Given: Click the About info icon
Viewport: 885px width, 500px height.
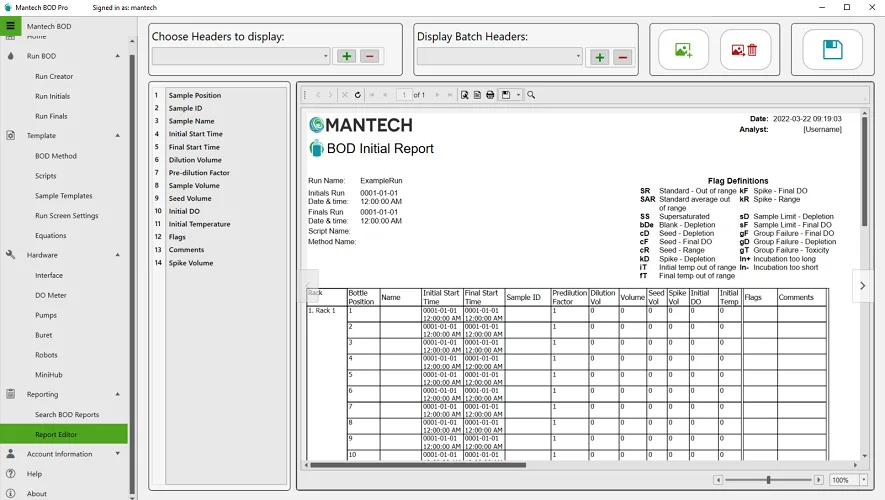Looking at the screenshot, I should (11, 493).
